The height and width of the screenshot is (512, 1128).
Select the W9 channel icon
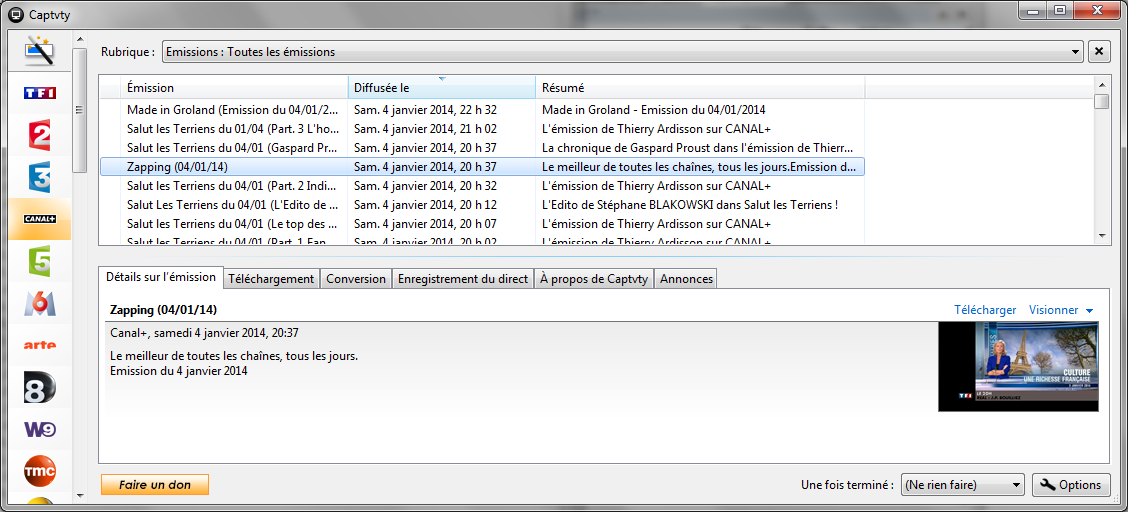click(39, 429)
